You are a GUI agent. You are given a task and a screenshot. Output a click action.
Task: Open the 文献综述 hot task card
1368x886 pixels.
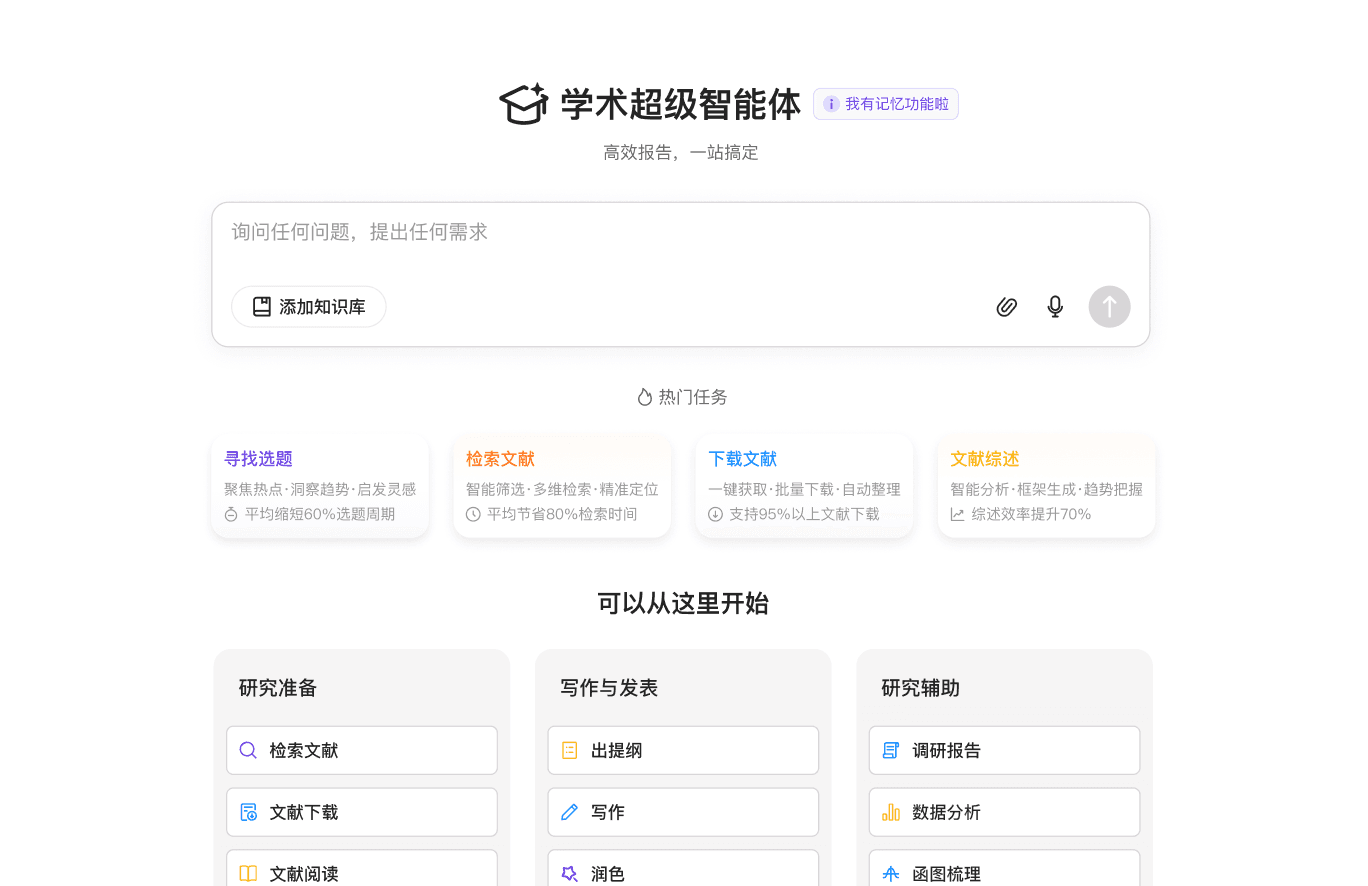tap(1046, 486)
